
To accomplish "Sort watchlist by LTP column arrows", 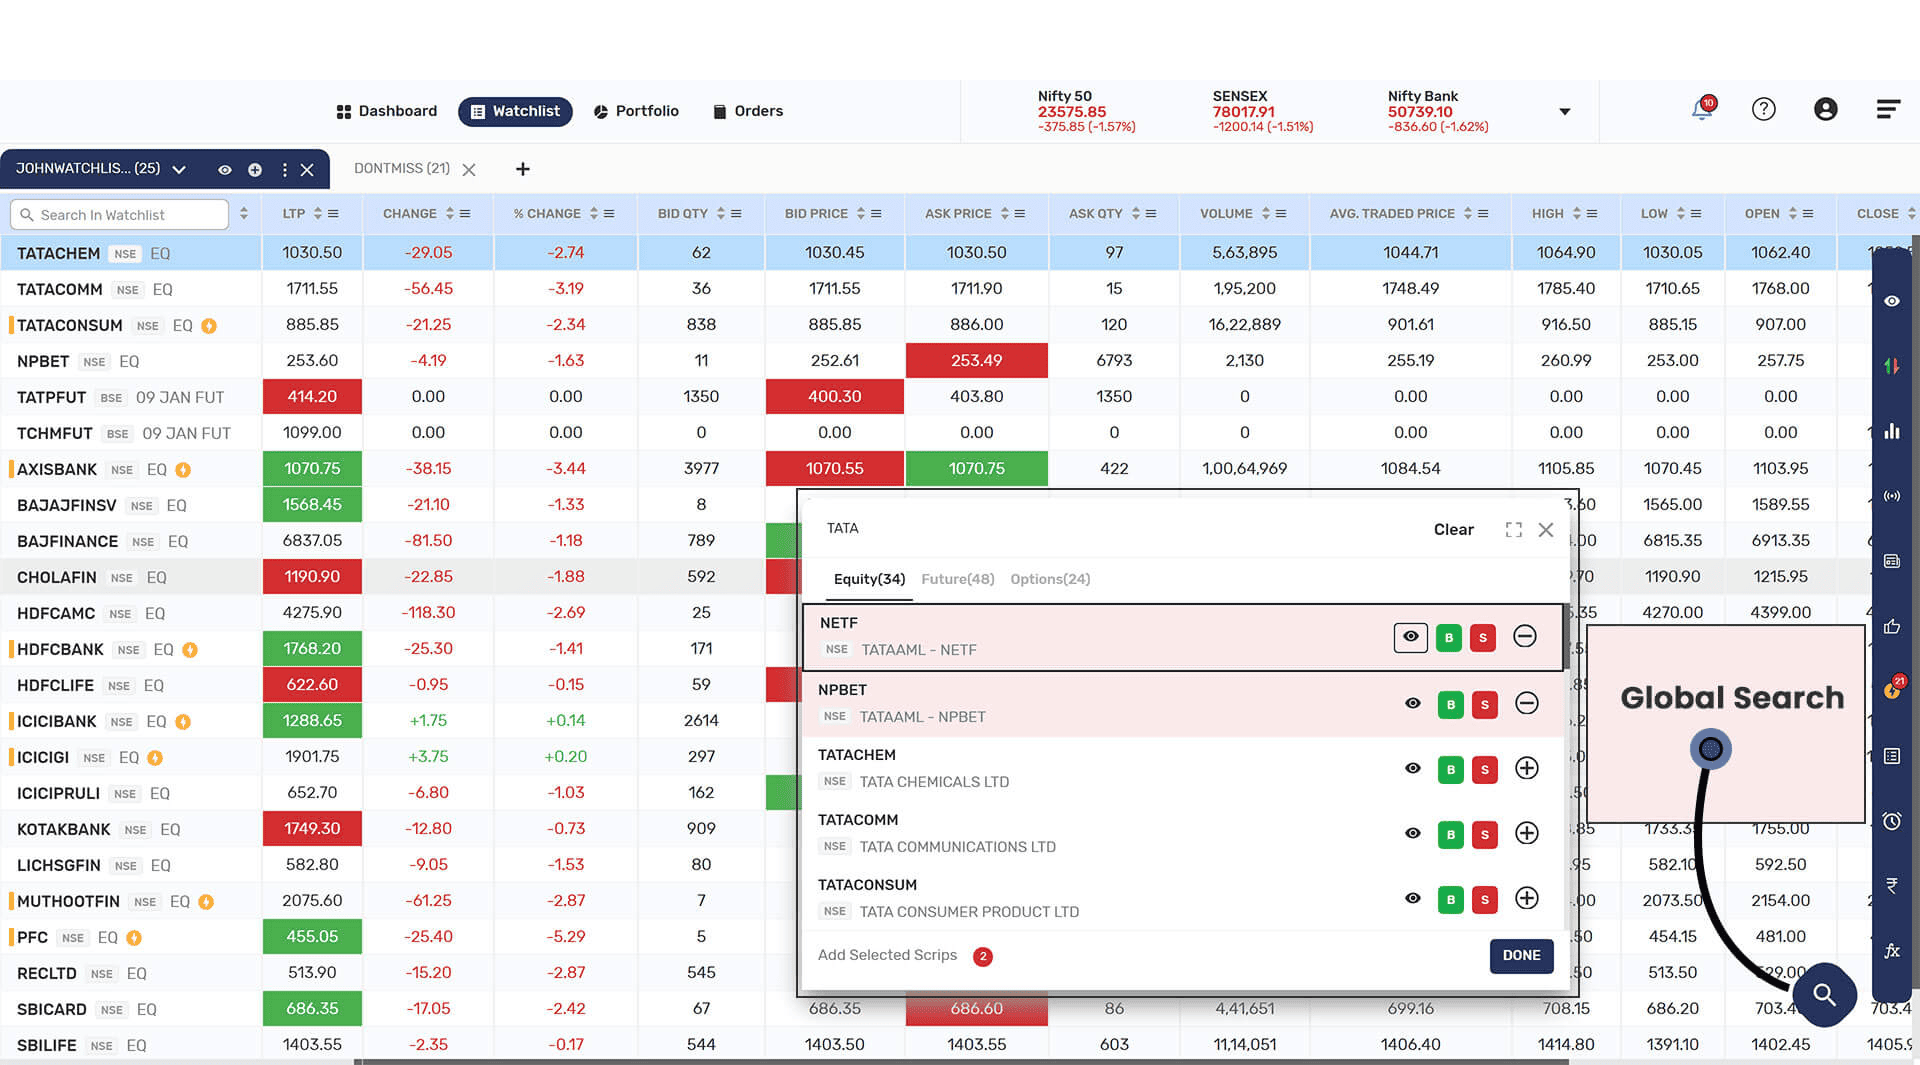I will [x=318, y=214].
